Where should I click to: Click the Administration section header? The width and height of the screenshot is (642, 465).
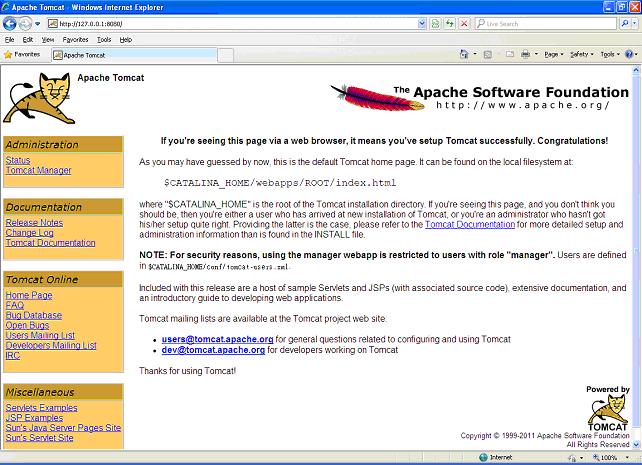63,144
